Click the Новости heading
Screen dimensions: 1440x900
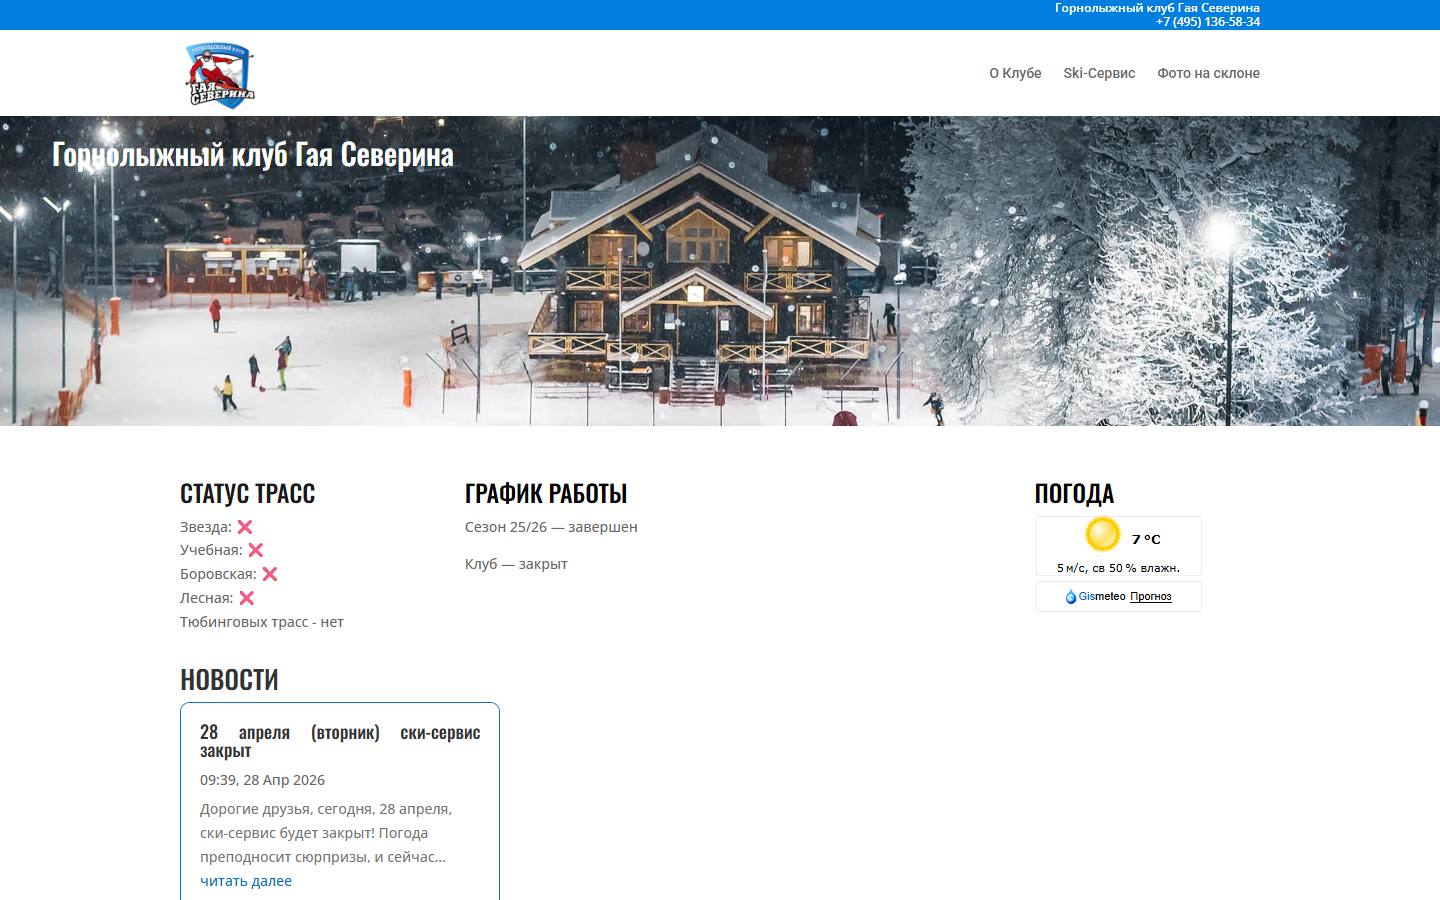click(229, 679)
